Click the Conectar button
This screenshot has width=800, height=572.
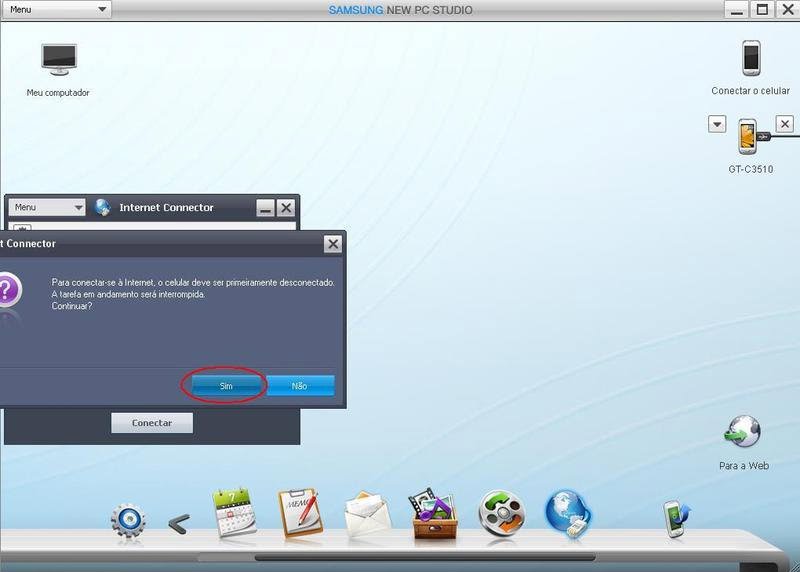pos(152,423)
